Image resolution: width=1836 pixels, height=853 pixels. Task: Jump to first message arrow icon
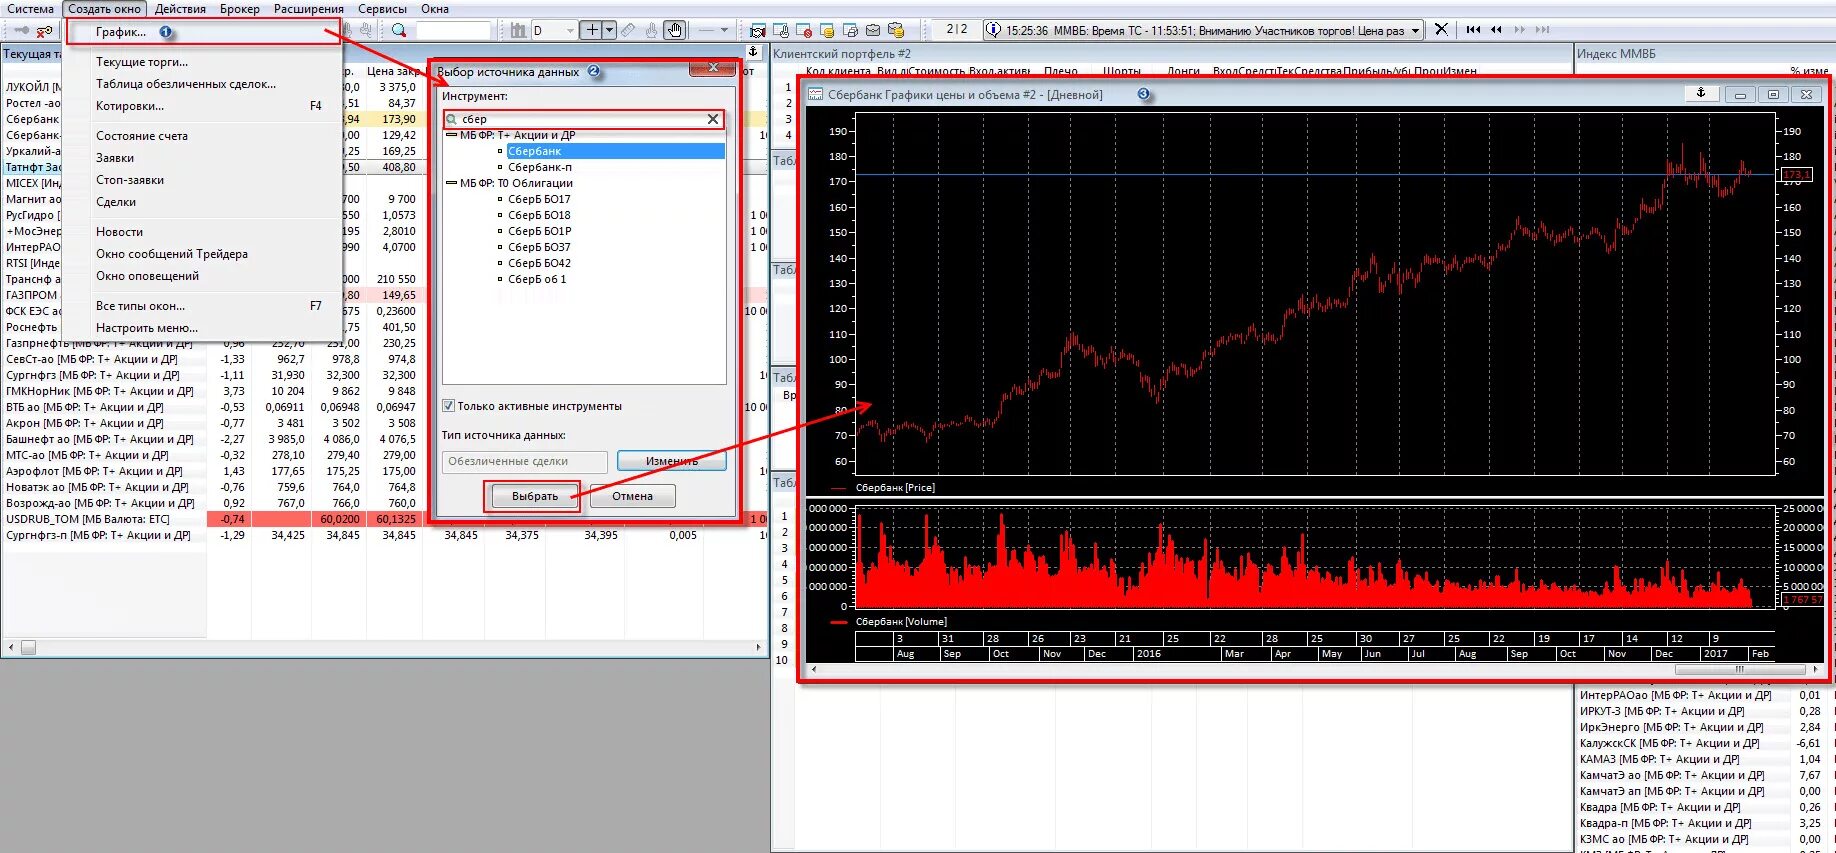click(1473, 30)
